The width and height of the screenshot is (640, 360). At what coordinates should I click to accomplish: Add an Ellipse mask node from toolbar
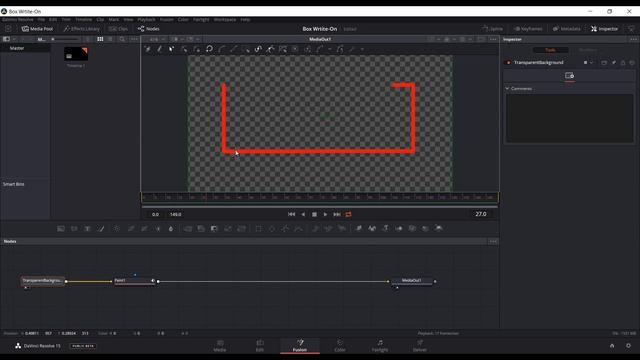(x=272, y=229)
